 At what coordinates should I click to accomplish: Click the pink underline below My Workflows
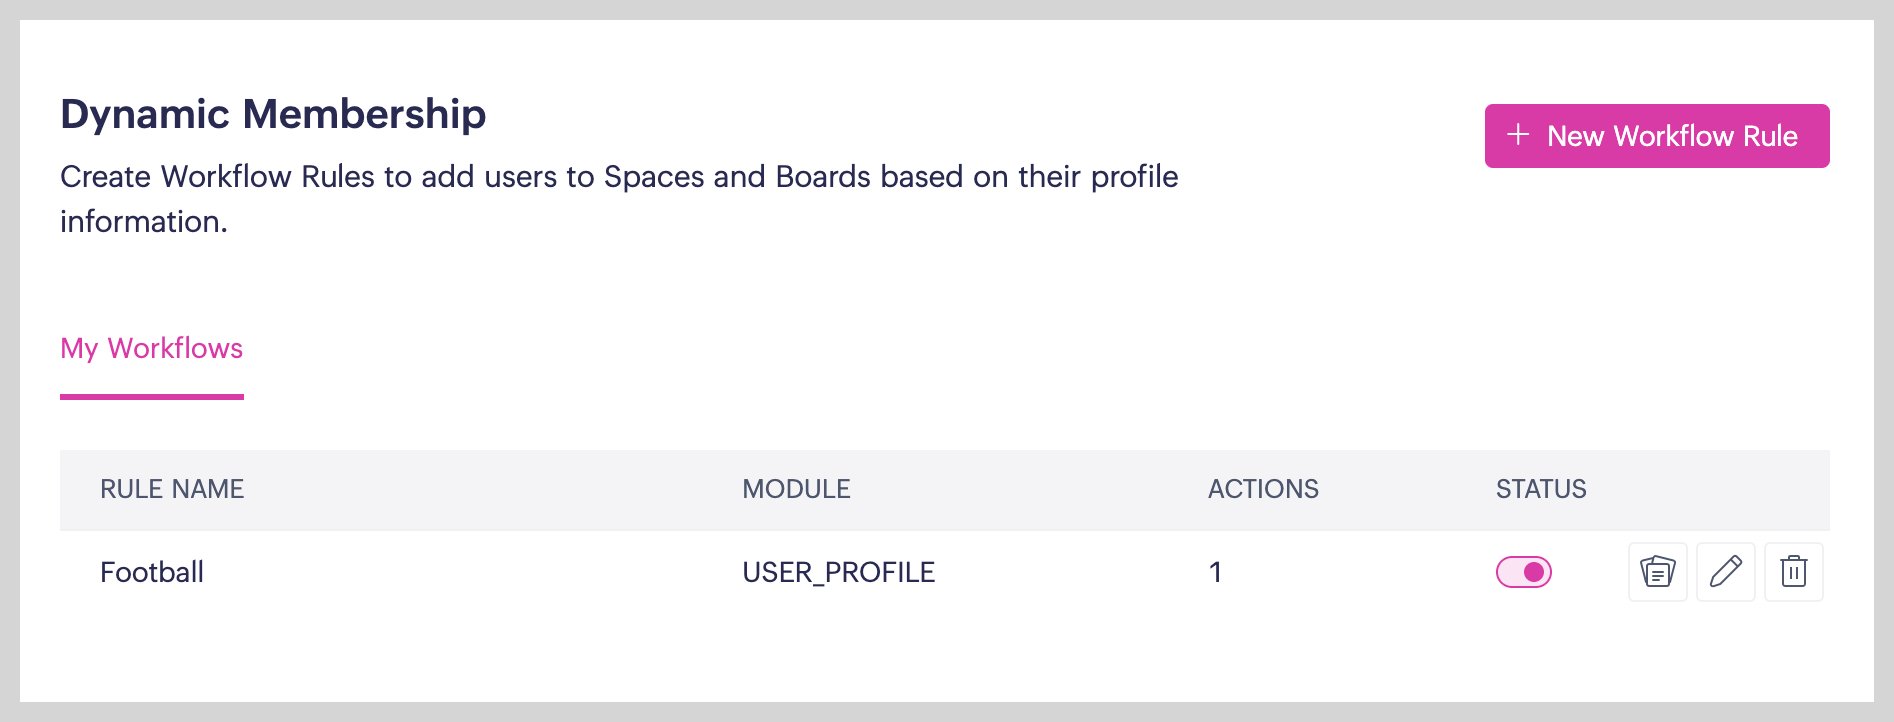click(152, 397)
